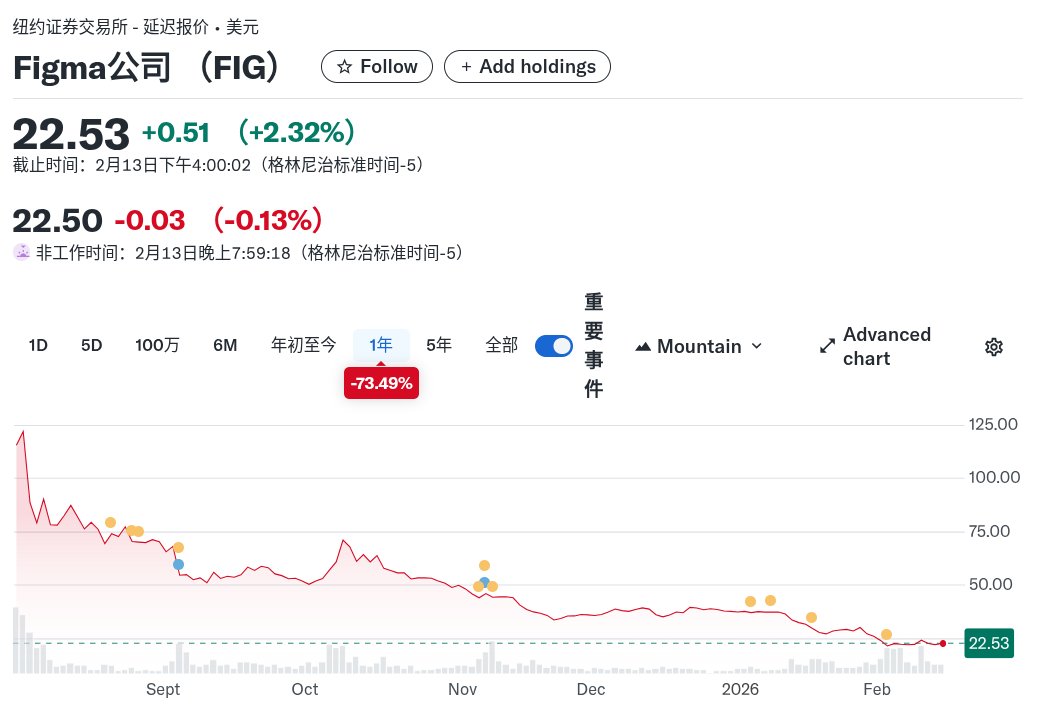The height and width of the screenshot is (719, 1043).
Task: Click the 2026 axis label
Action: point(740,689)
